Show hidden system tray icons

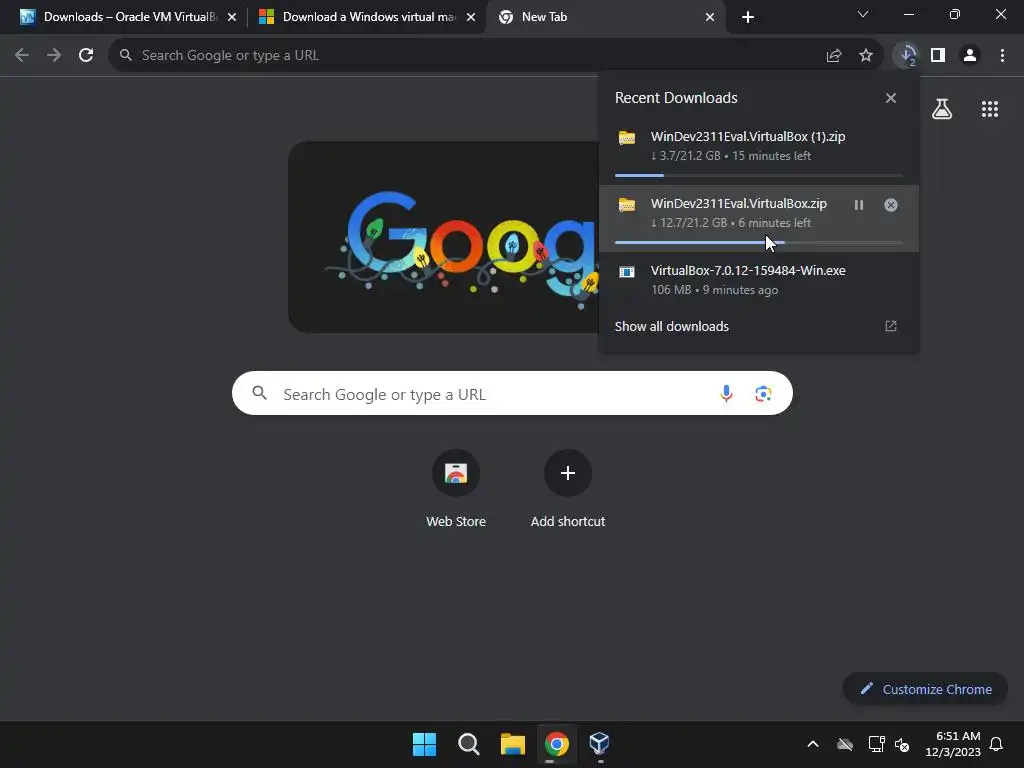(x=813, y=744)
